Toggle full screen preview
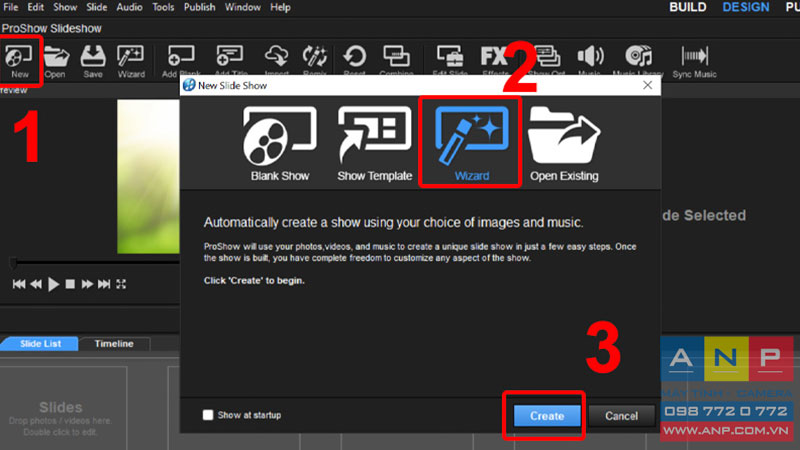 (x=121, y=284)
